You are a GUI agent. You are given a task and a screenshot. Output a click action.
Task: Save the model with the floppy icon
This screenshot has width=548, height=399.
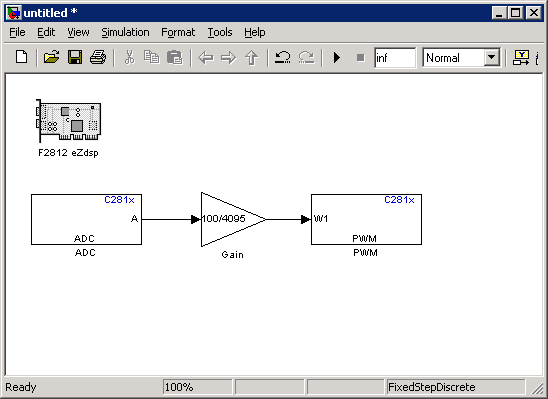pyautogui.click(x=75, y=57)
